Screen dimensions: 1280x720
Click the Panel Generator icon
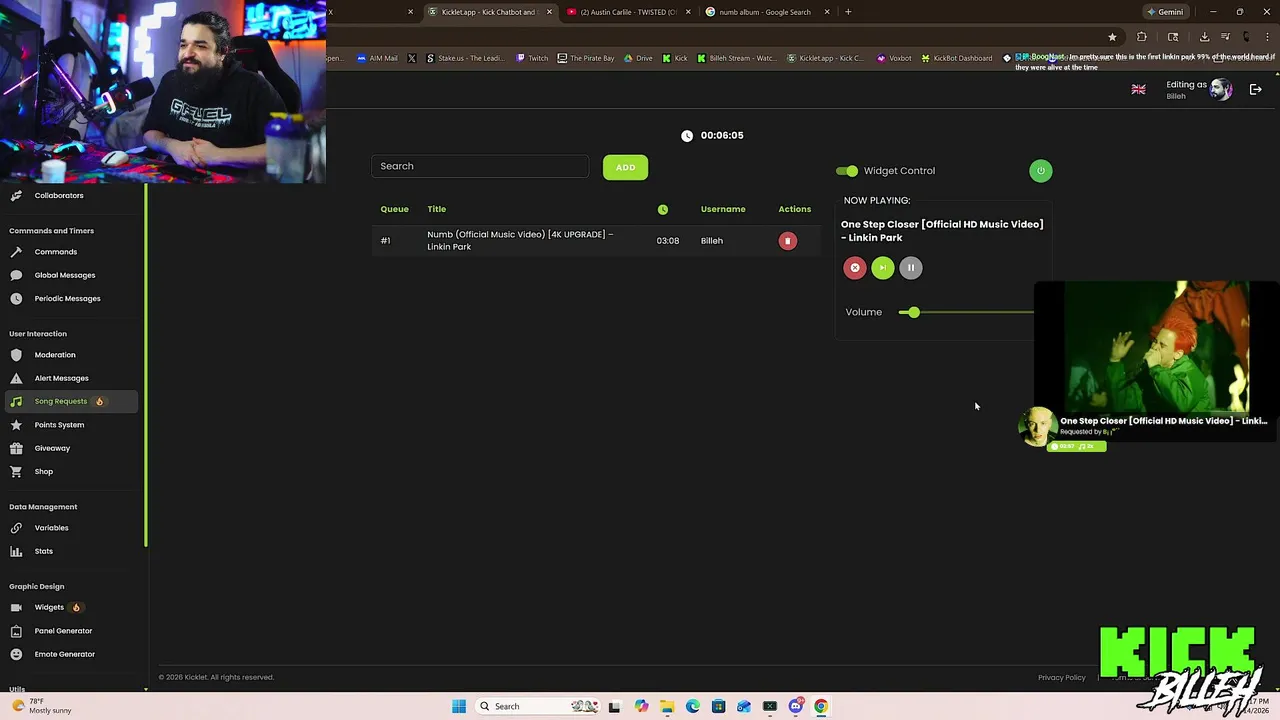[16, 631]
